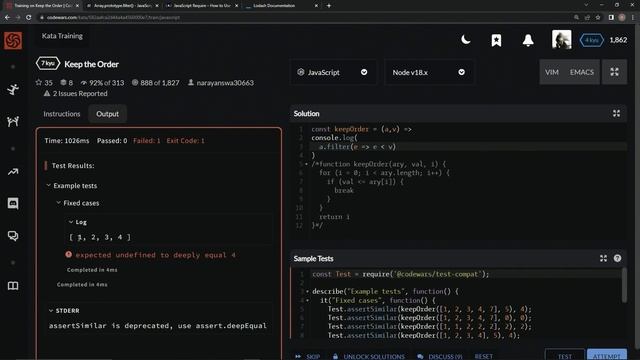Open the Sample Tests help question icon
This screenshot has width=640, height=360.
click(617, 258)
